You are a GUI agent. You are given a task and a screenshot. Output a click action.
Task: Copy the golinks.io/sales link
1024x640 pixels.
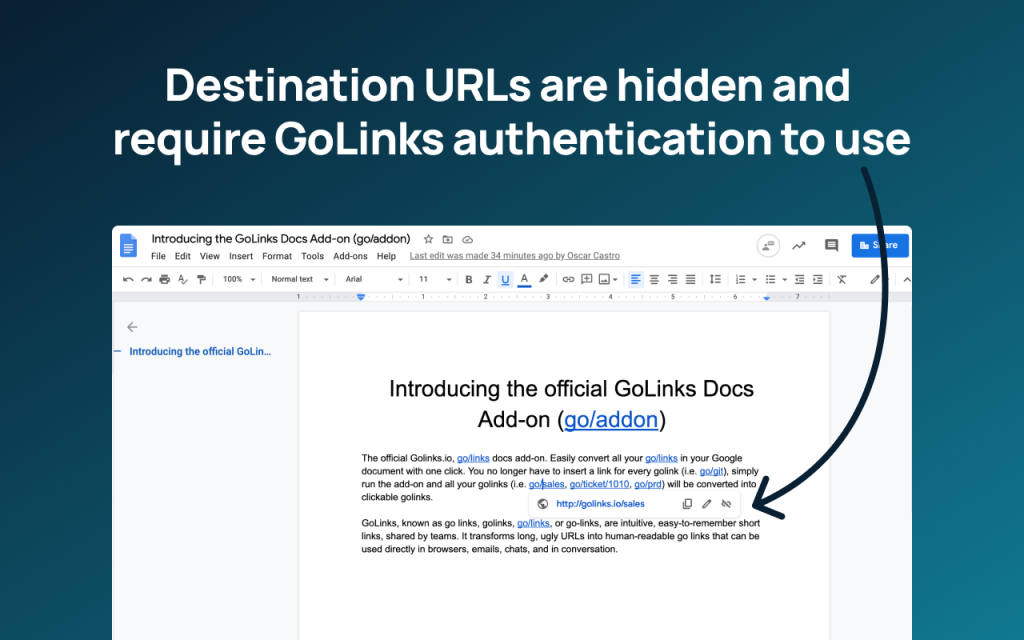click(687, 504)
